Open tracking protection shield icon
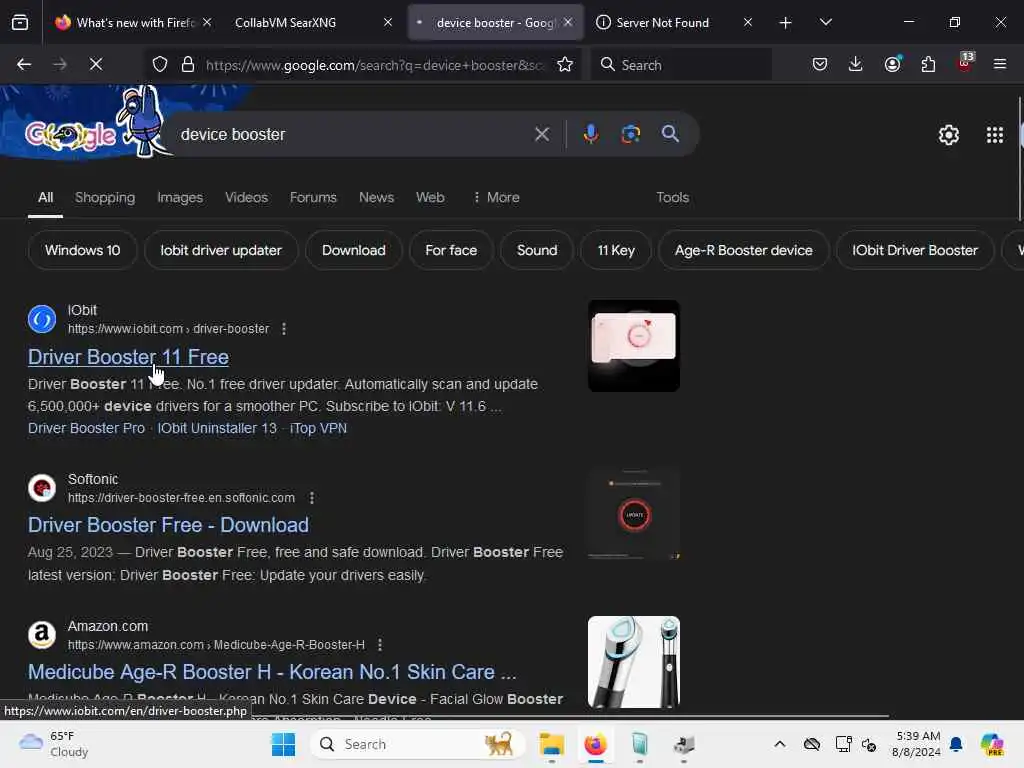Image resolution: width=1024 pixels, height=768 pixels. click(160, 64)
